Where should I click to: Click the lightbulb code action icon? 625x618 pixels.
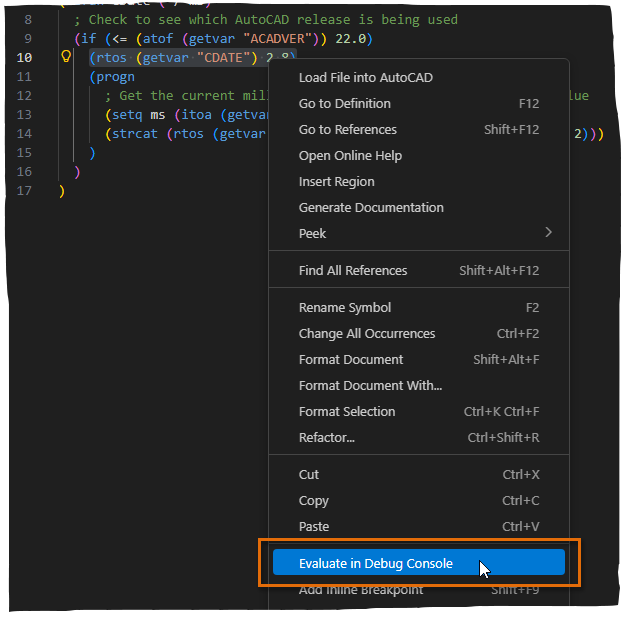click(67, 58)
